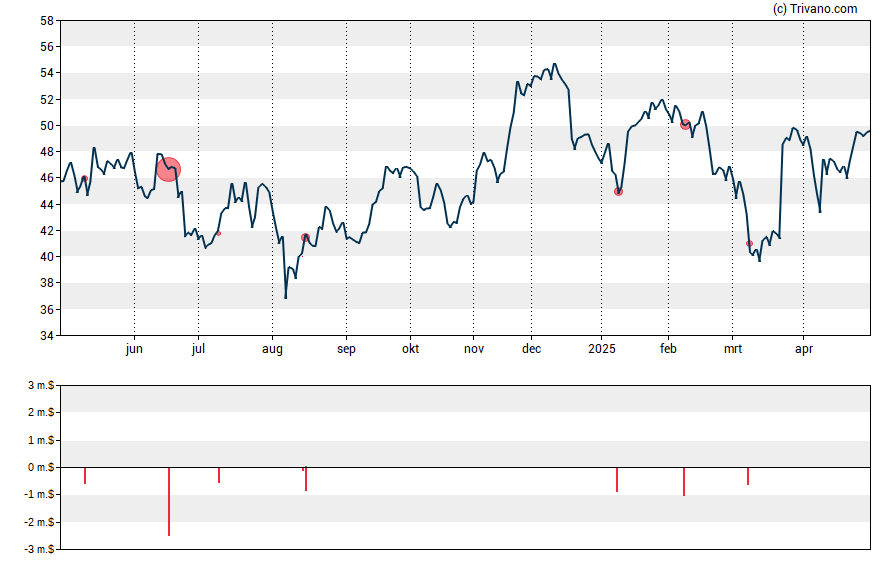The image size is (888, 565).
Task: Click the 50 price axis label
Action: tap(47, 126)
